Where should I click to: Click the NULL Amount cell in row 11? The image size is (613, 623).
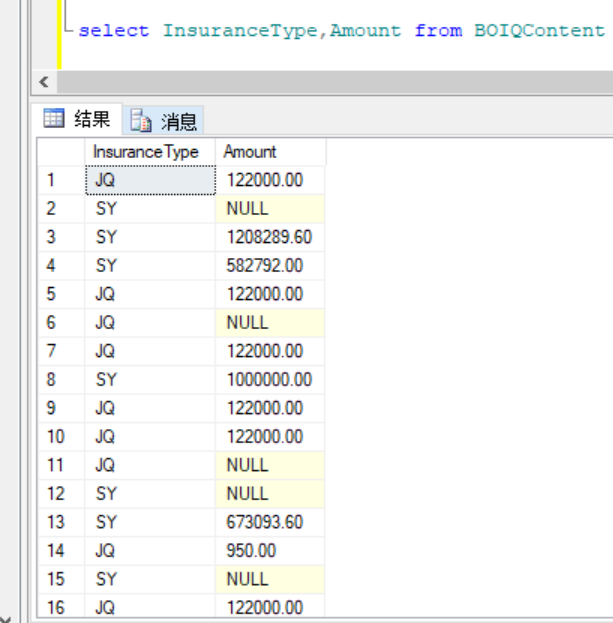[247, 465]
